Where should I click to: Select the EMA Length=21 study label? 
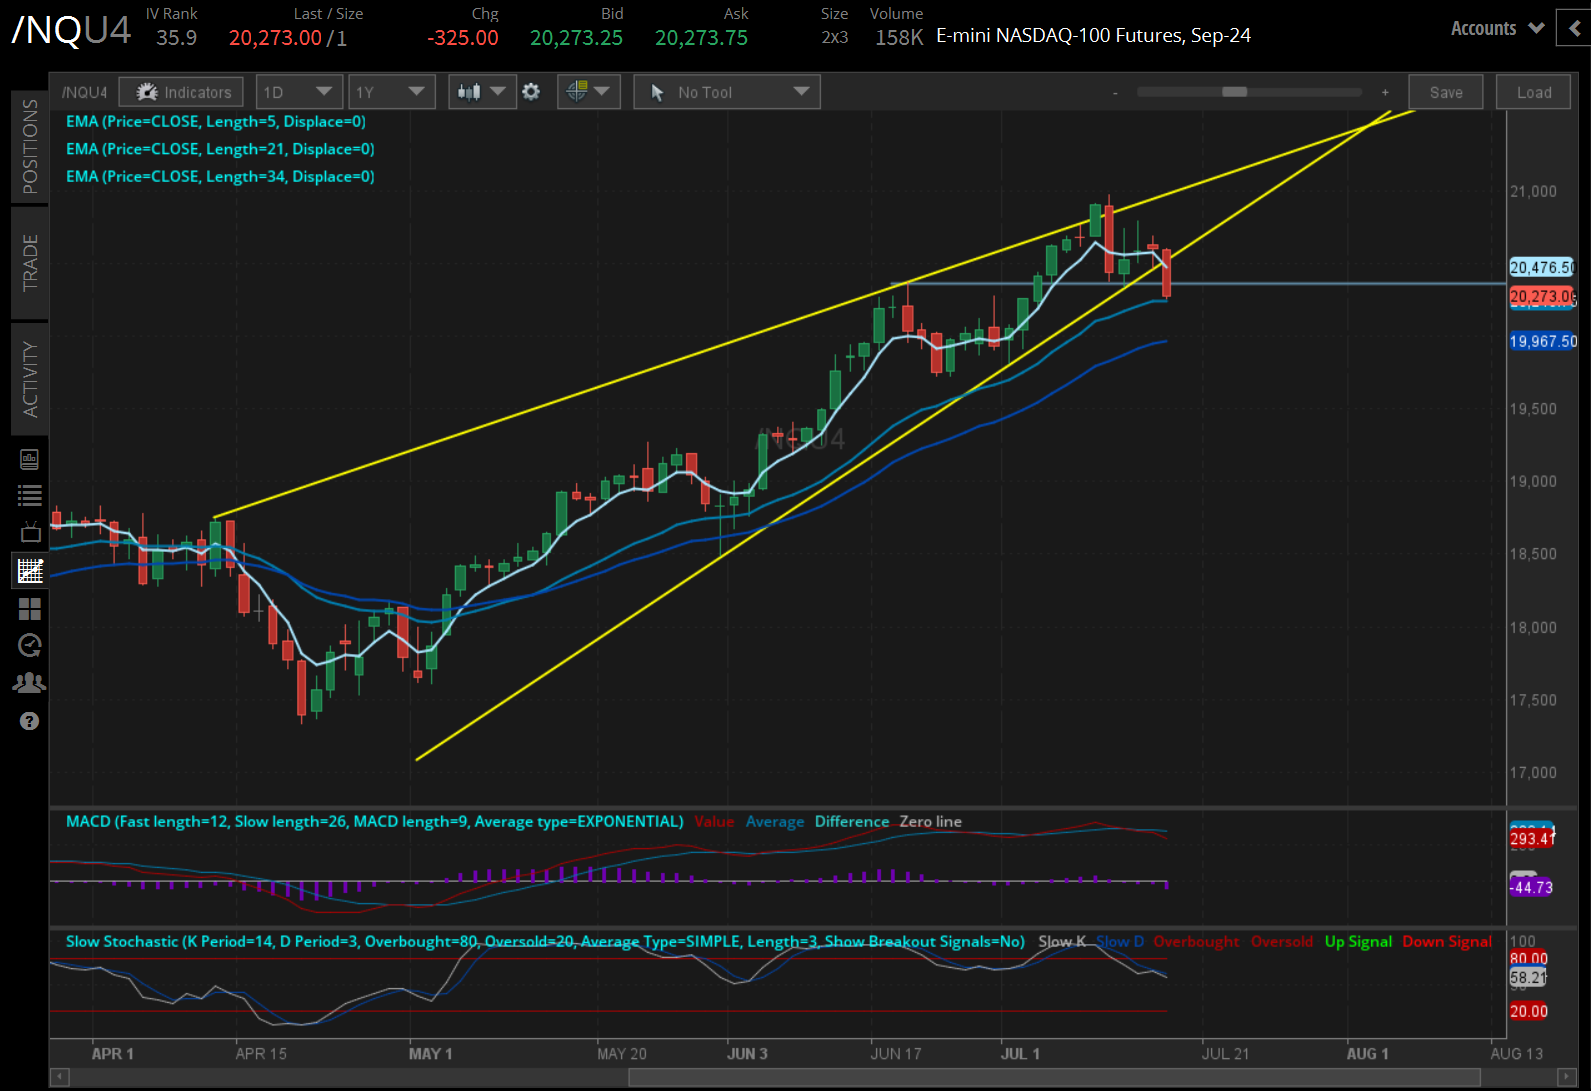pos(220,149)
